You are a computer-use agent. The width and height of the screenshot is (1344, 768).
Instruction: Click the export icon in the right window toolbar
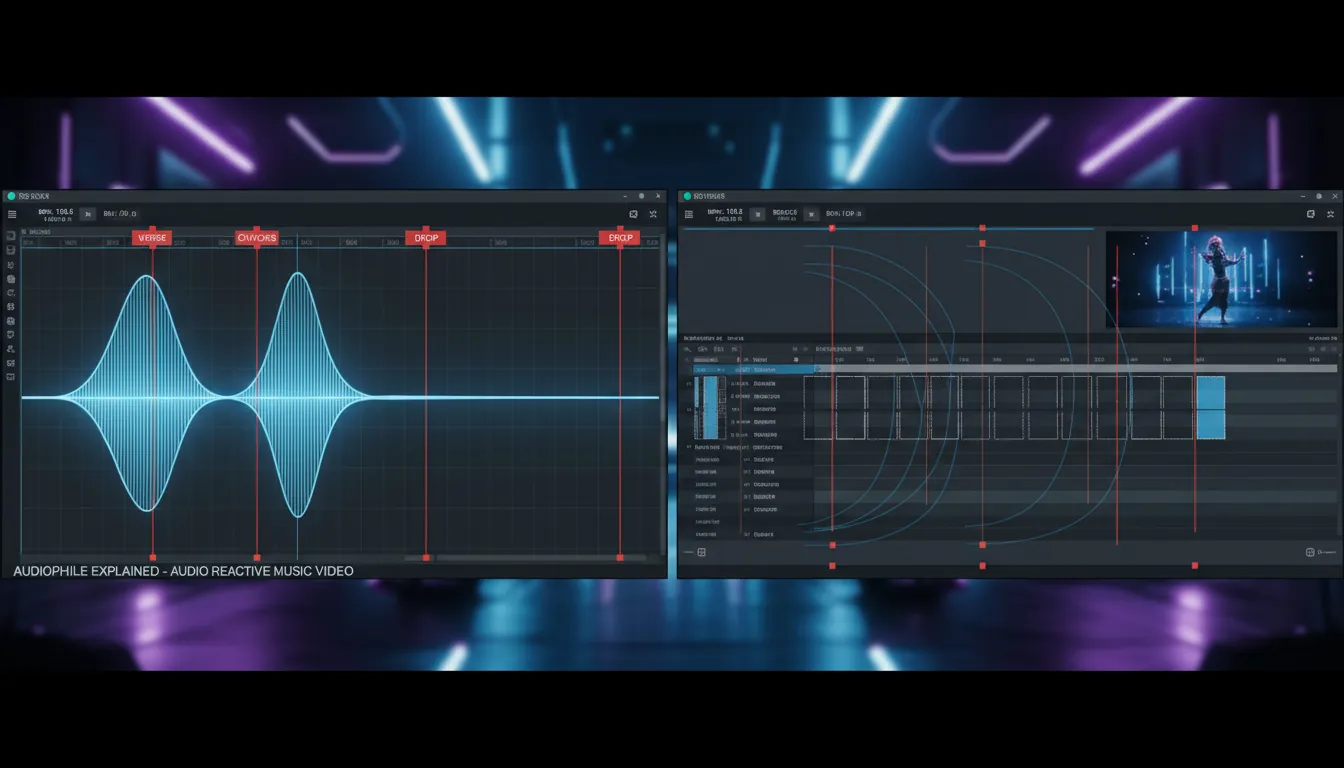(x=1310, y=213)
